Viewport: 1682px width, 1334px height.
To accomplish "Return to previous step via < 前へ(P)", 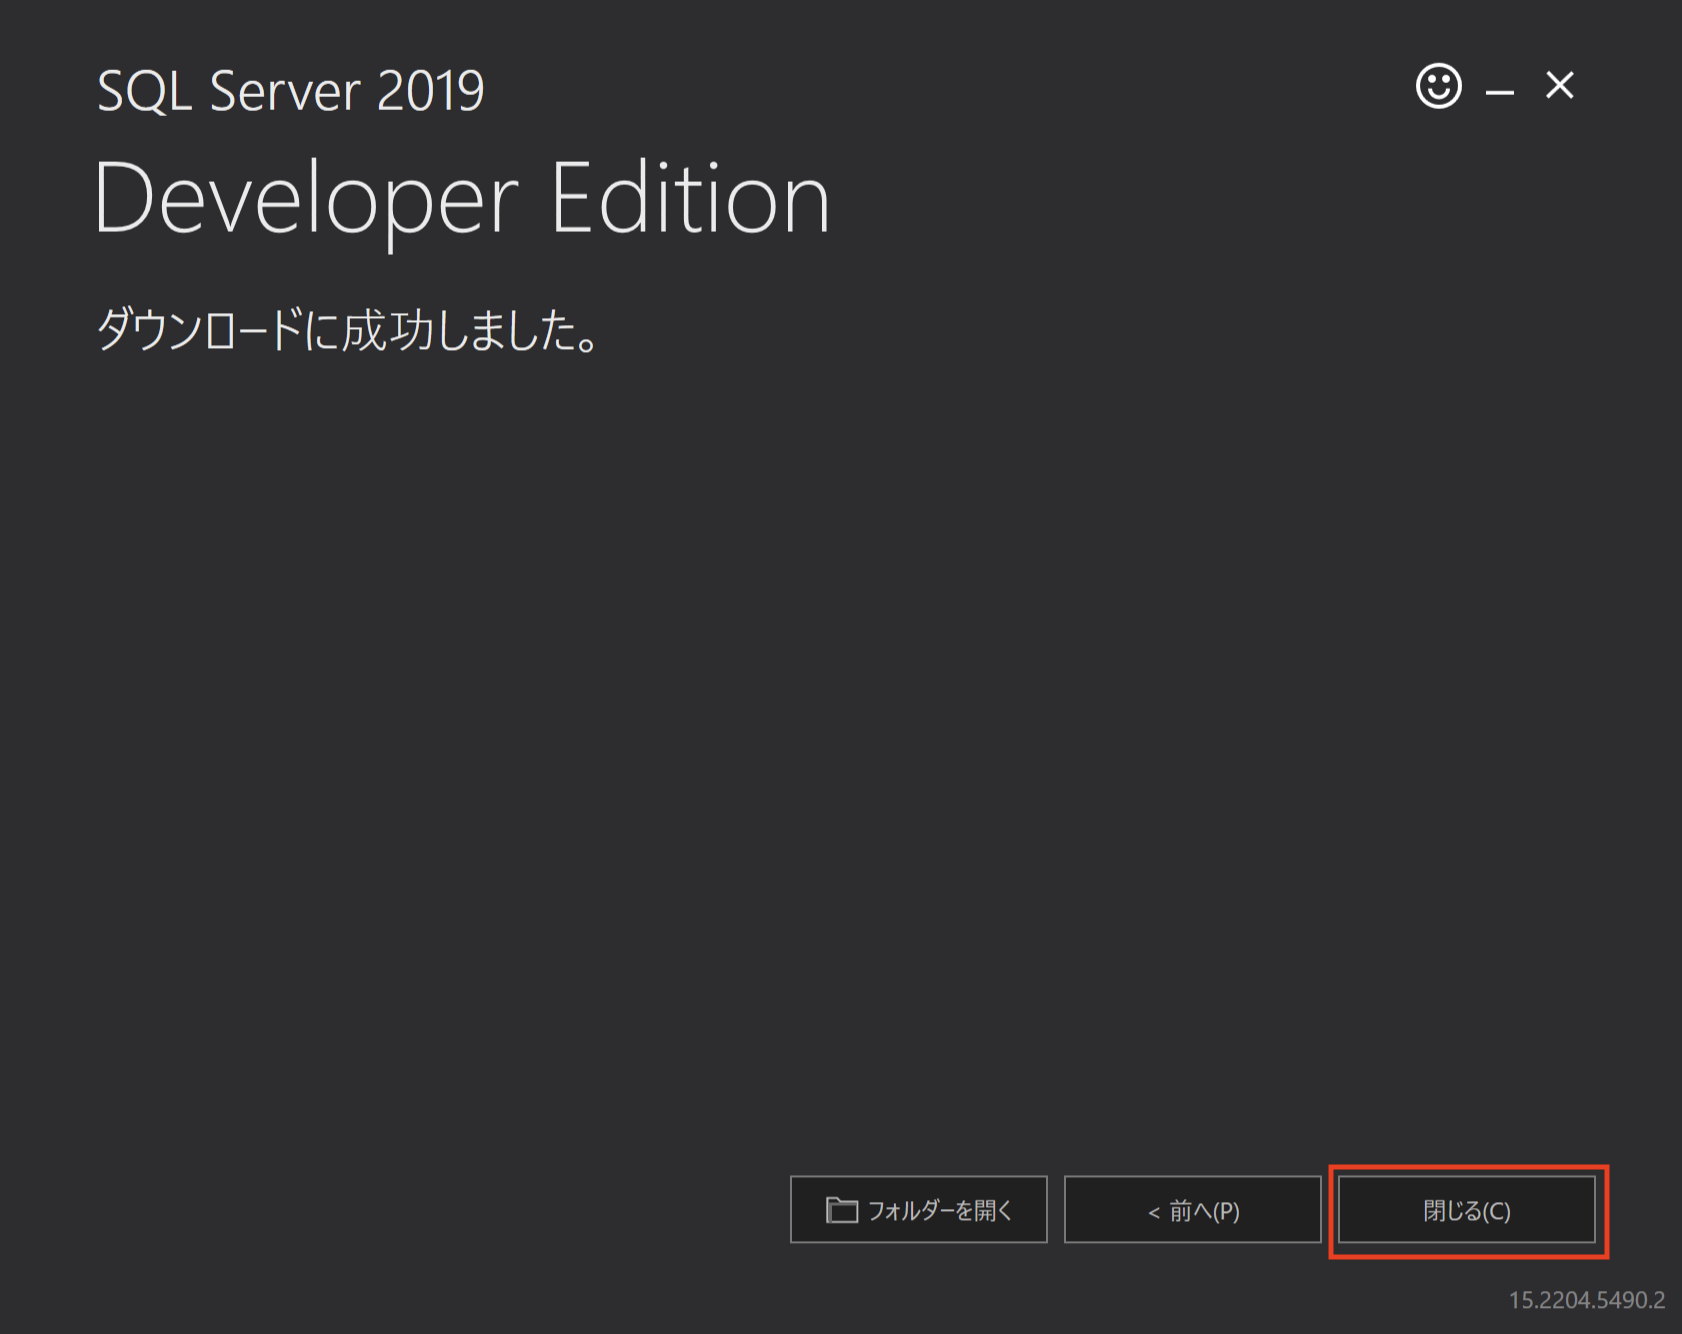I will coord(1193,1209).
